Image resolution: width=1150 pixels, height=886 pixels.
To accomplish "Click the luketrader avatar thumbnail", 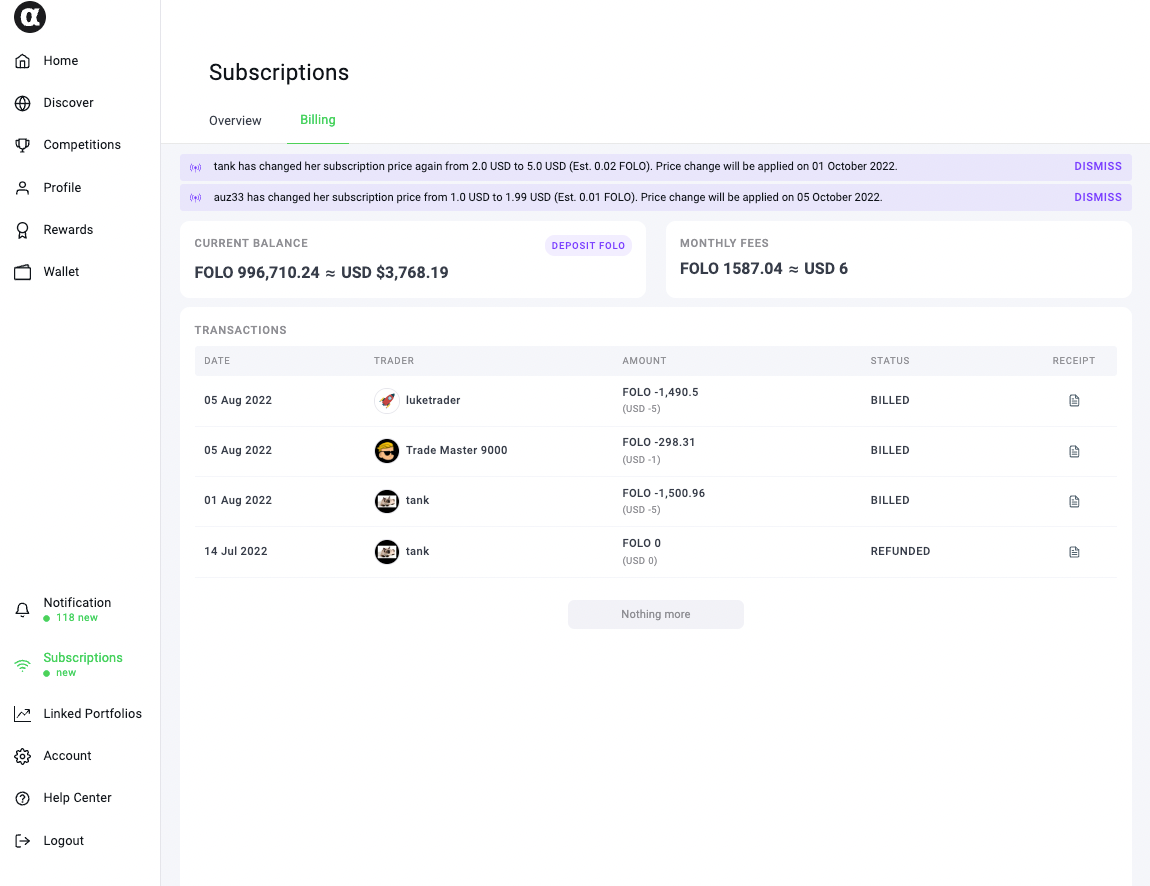I will pyautogui.click(x=387, y=401).
